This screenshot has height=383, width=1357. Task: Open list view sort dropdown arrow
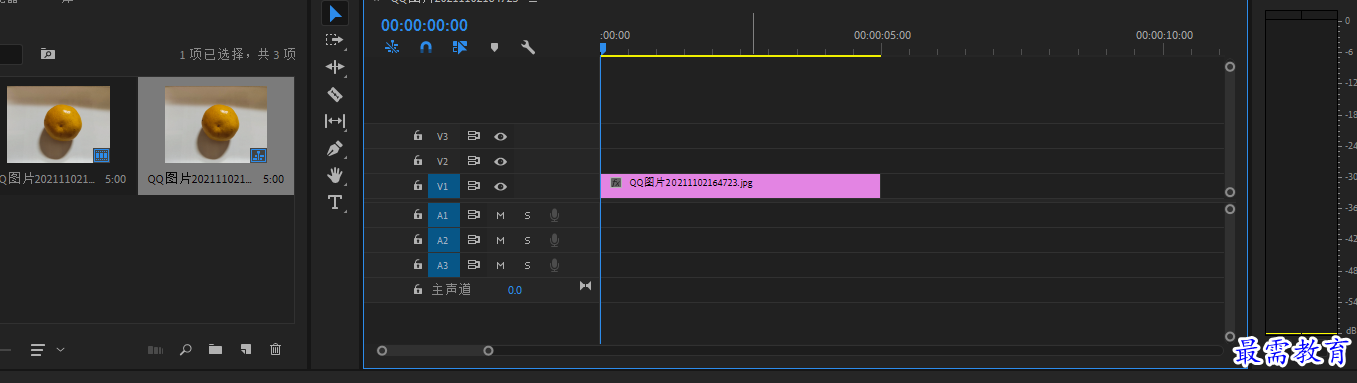(61, 350)
